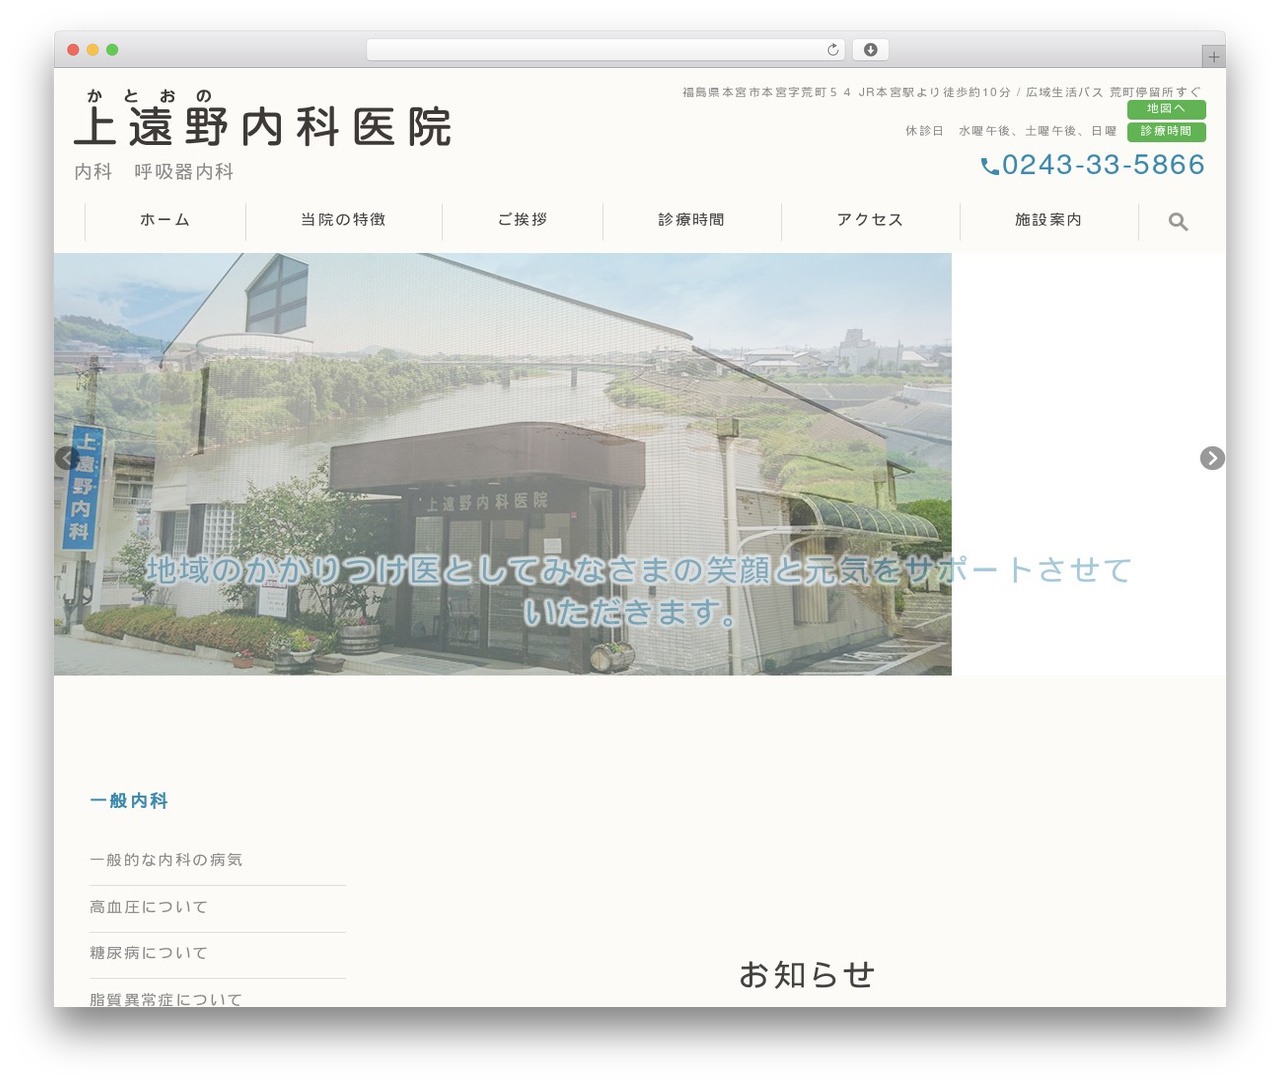Image resolution: width=1280 pixels, height=1084 pixels.
Task: Click the yellow macOS minimize button
Action: [x=93, y=50]
